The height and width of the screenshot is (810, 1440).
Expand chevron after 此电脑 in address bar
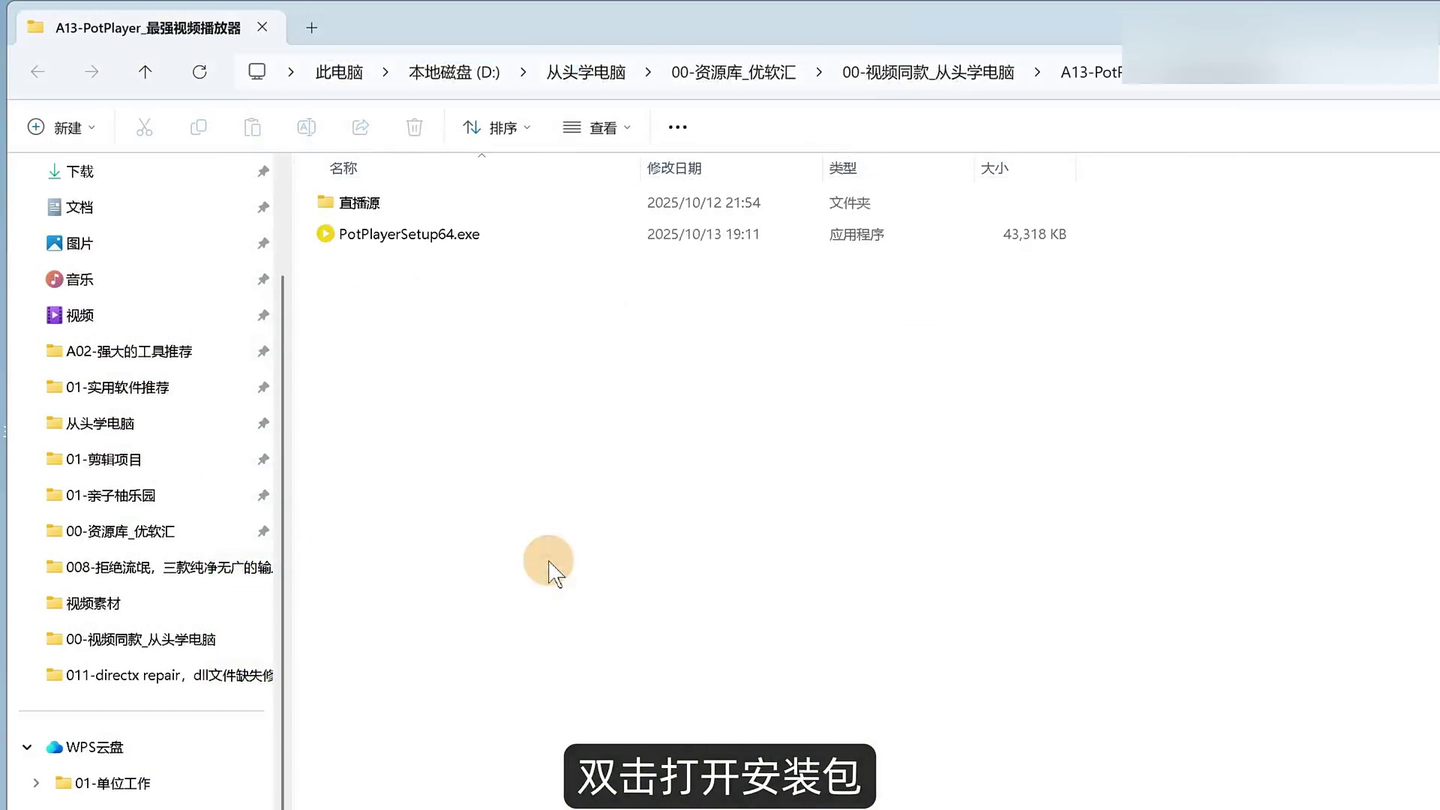click(x=385, y=72)
